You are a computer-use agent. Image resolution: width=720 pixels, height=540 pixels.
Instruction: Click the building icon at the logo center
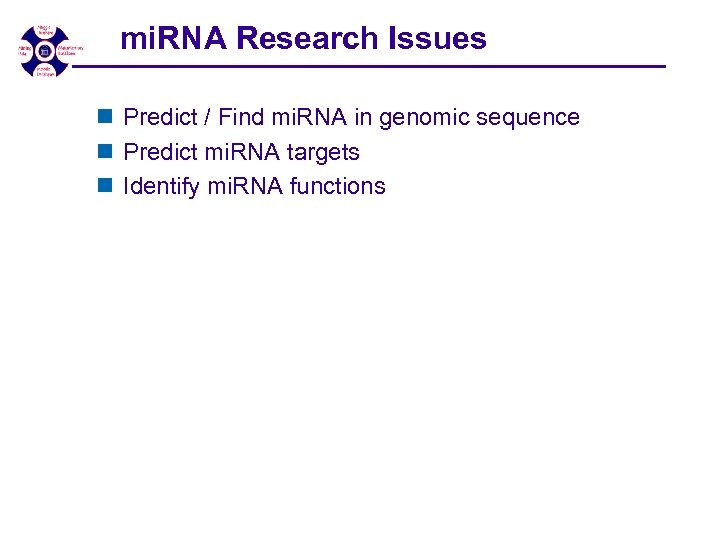(44, 49)
